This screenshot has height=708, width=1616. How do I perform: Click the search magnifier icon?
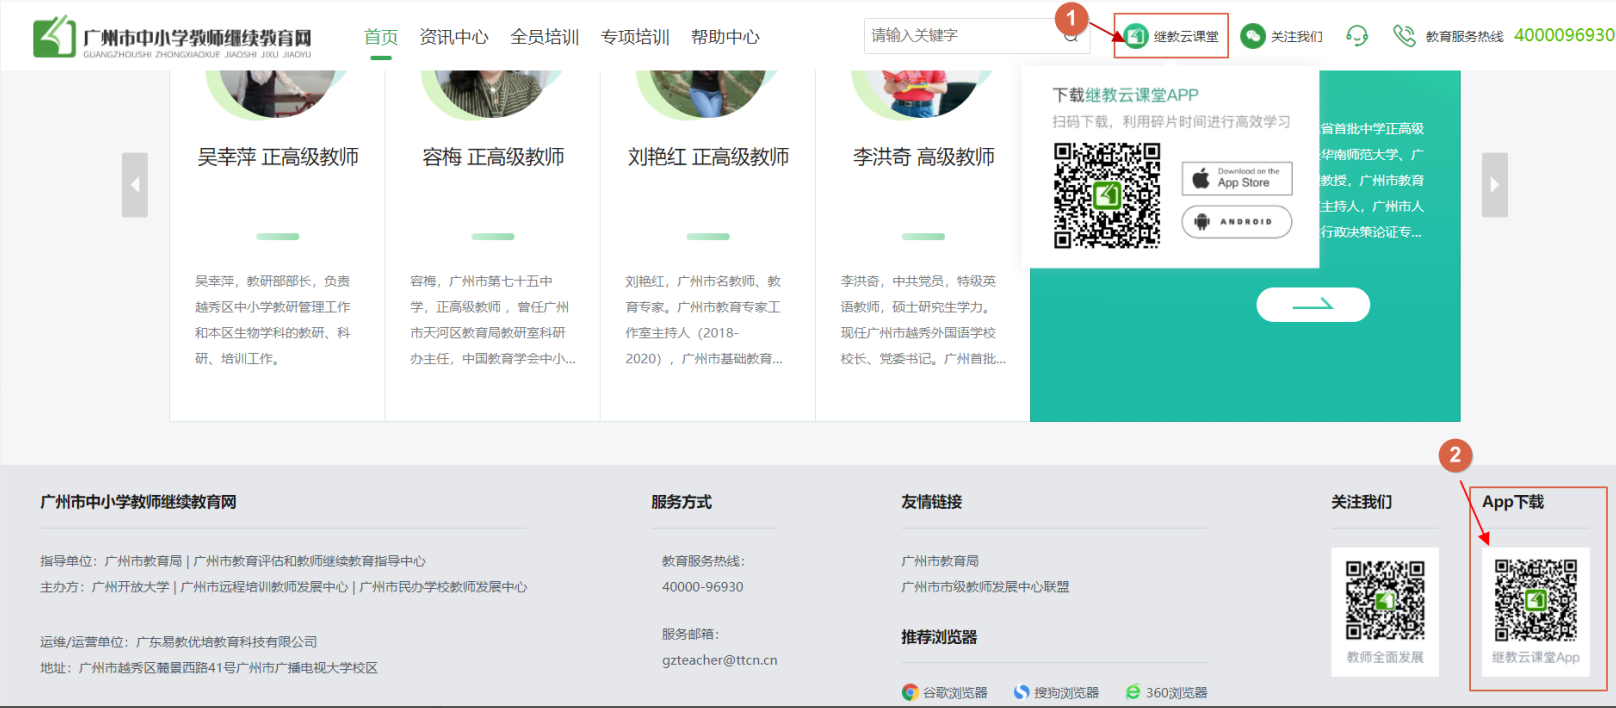[x=1071, y=37]
